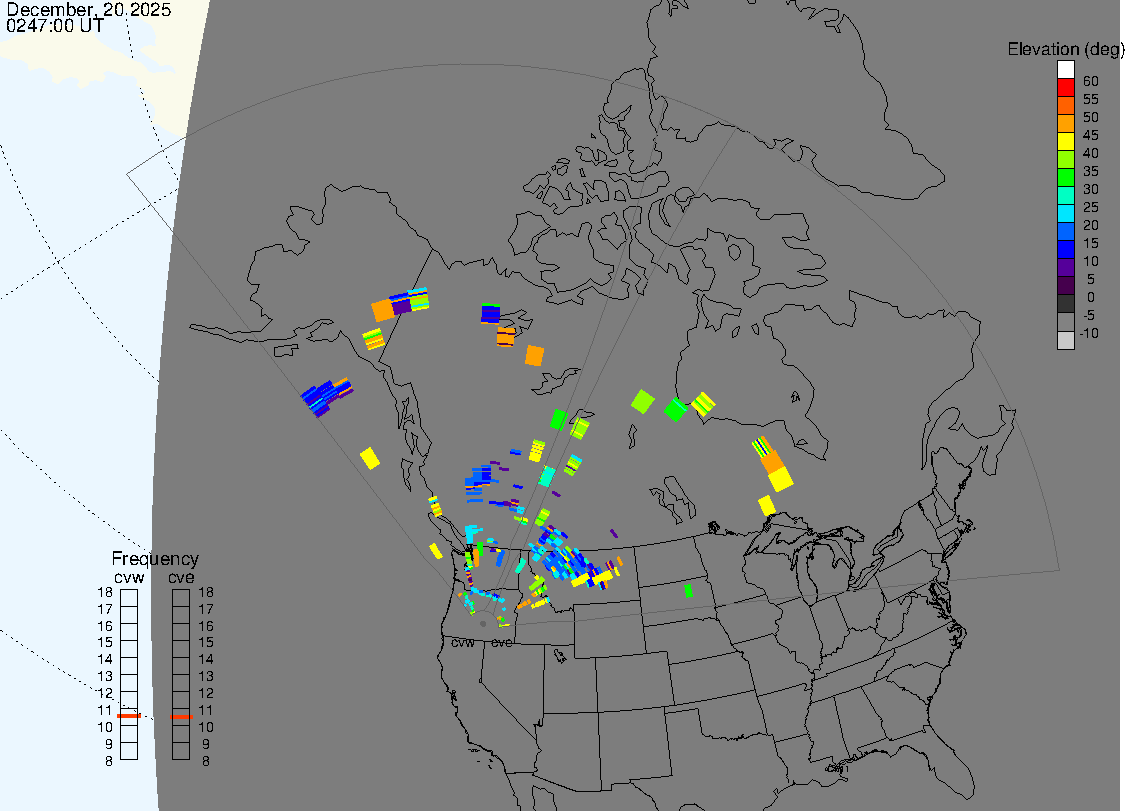Click the '14' label right of the cve scale
1125x811 pixels.
(206, 660)
